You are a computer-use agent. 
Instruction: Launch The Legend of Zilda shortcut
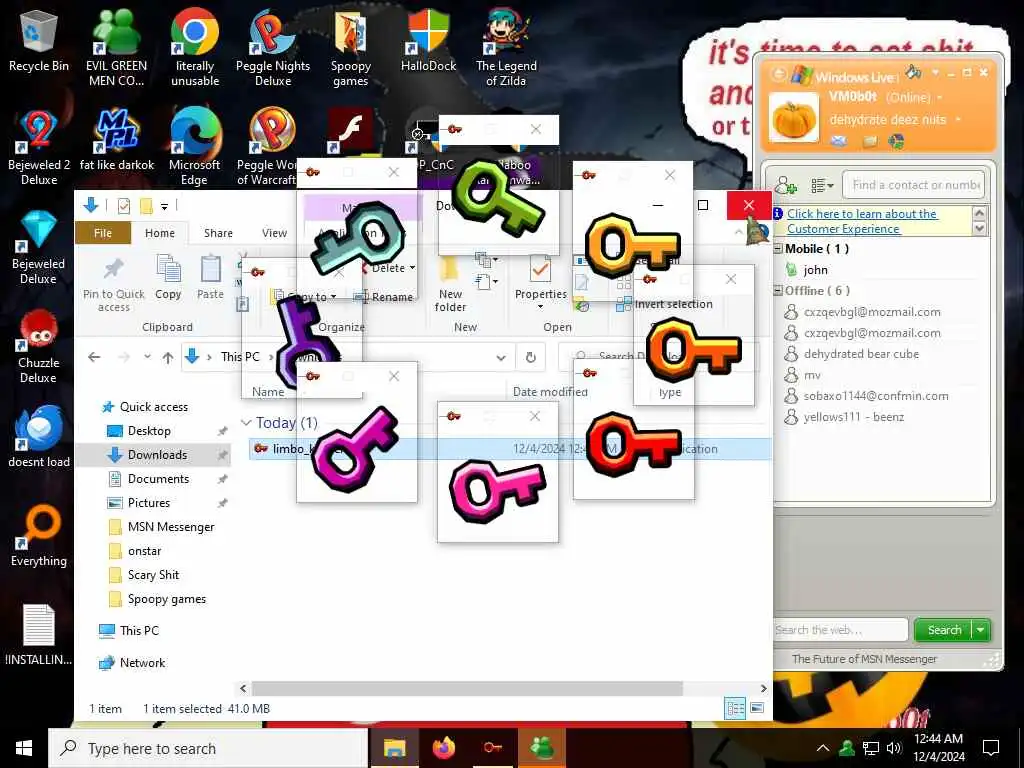pyautogui.click(x=506, y=48)
